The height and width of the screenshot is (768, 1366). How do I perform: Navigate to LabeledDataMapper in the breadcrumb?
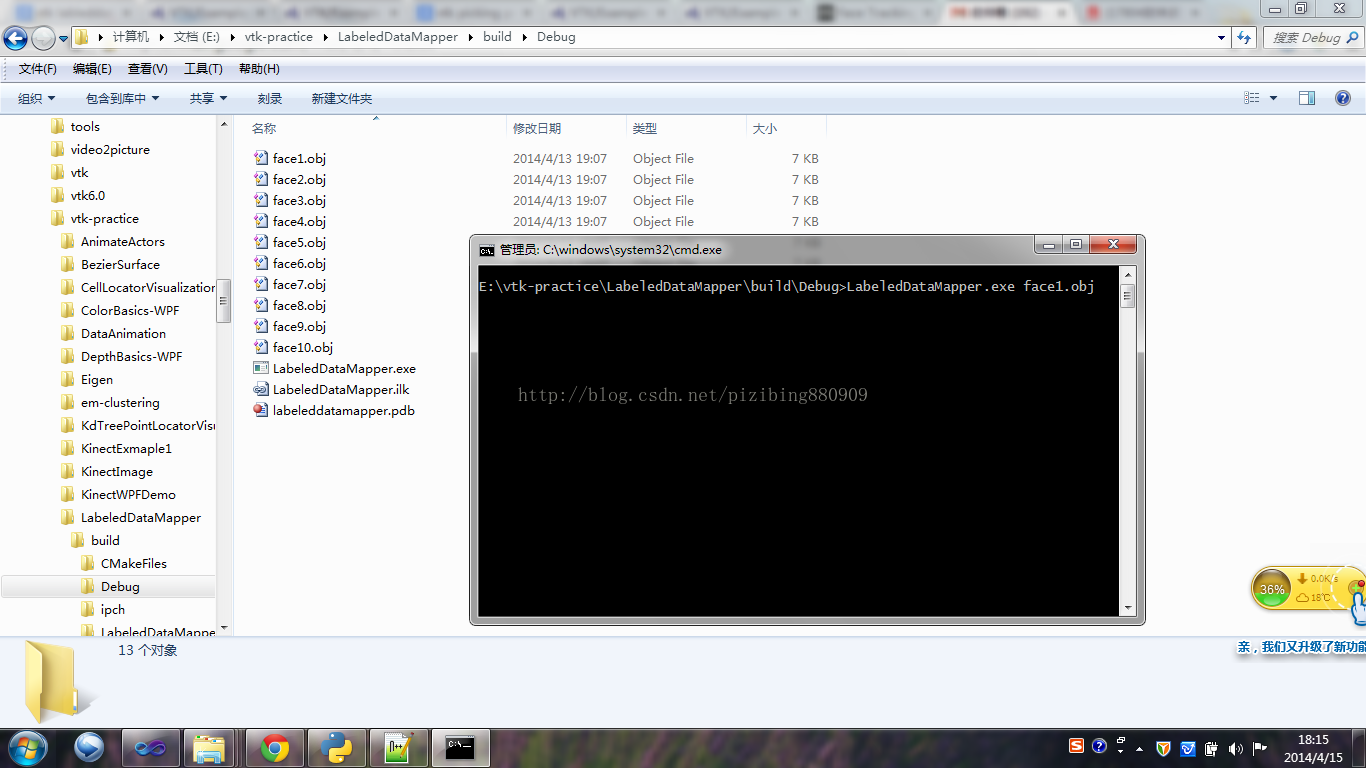(x=397, y=37)
